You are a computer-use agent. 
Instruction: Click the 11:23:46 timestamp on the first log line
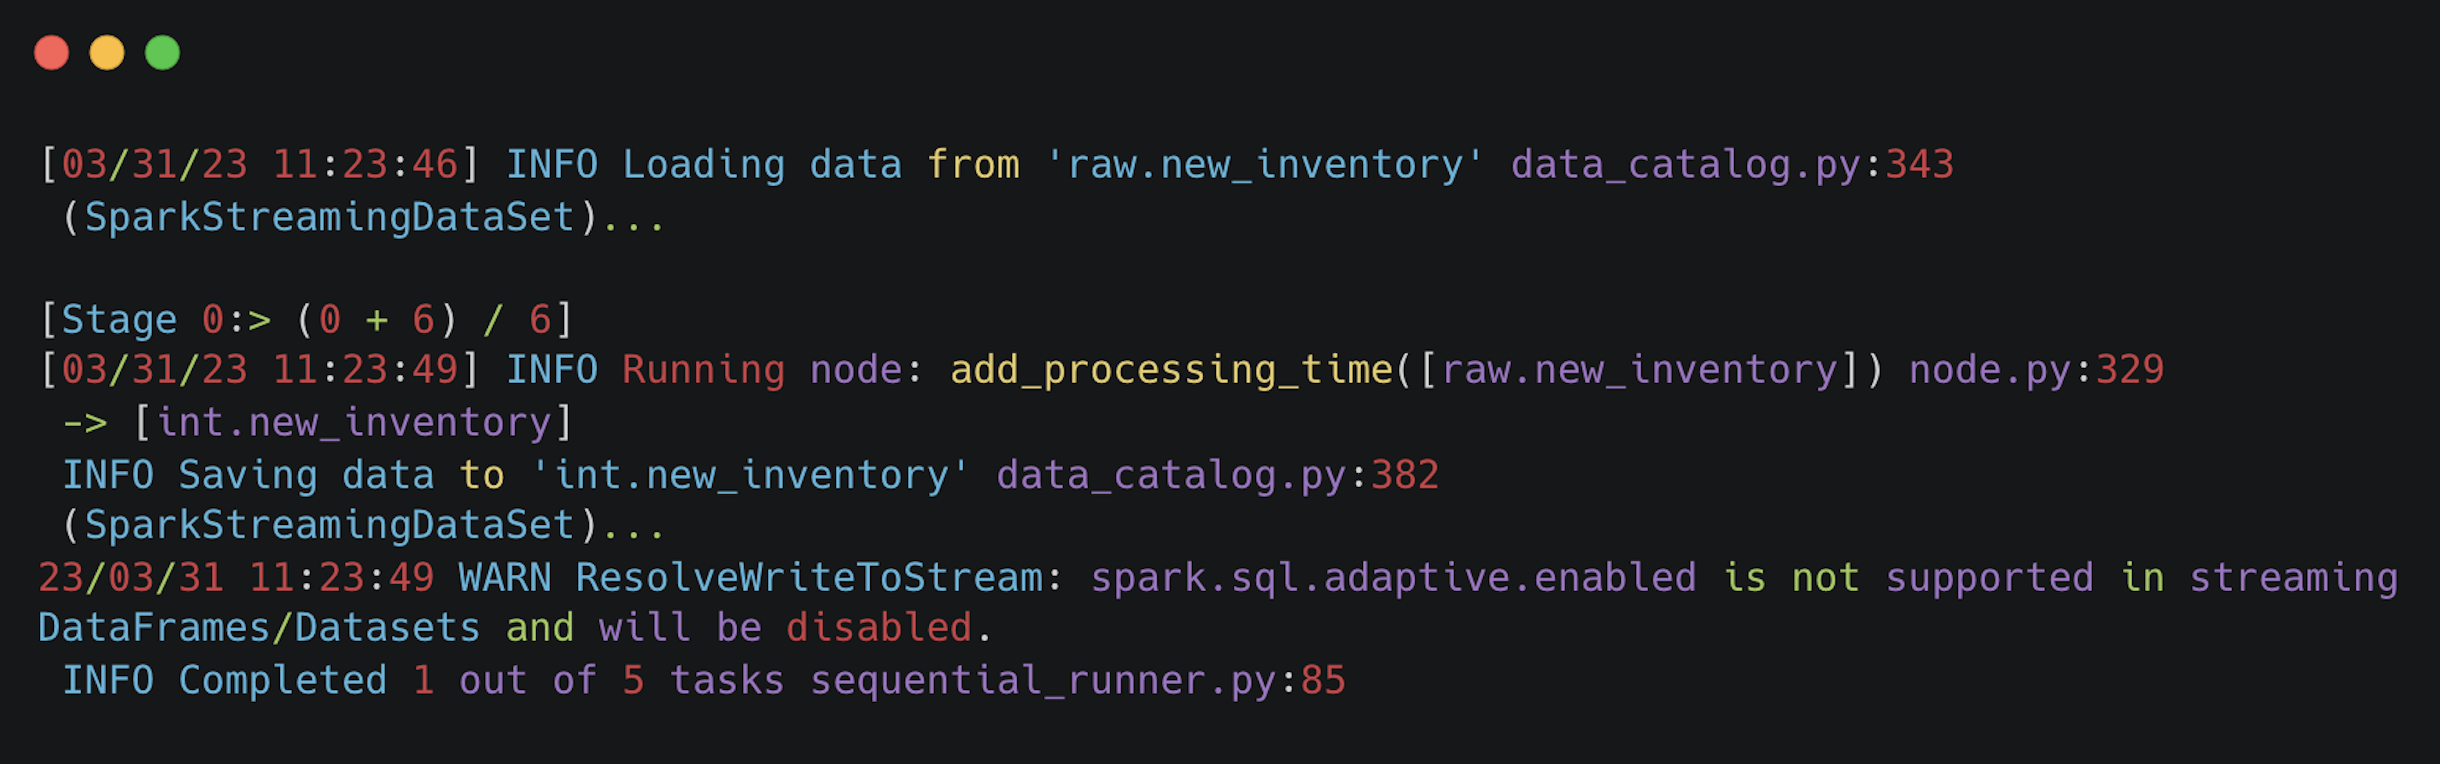[365, 165]
